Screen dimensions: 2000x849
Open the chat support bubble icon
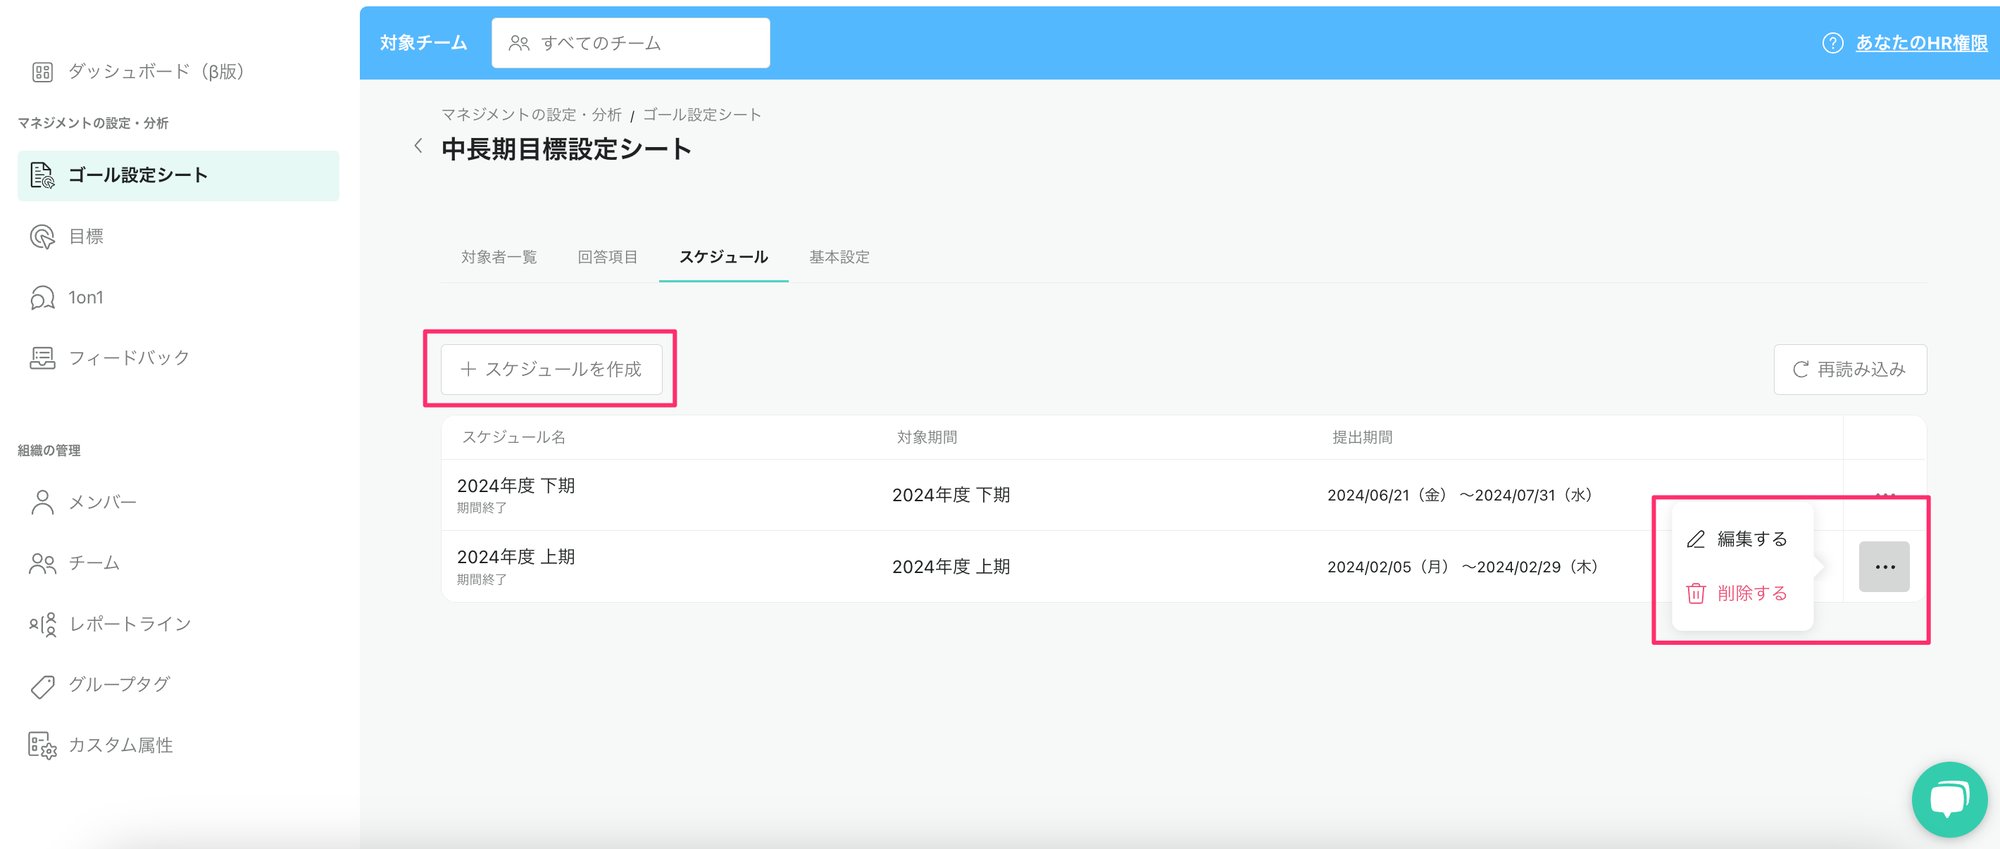(1948, 799)
